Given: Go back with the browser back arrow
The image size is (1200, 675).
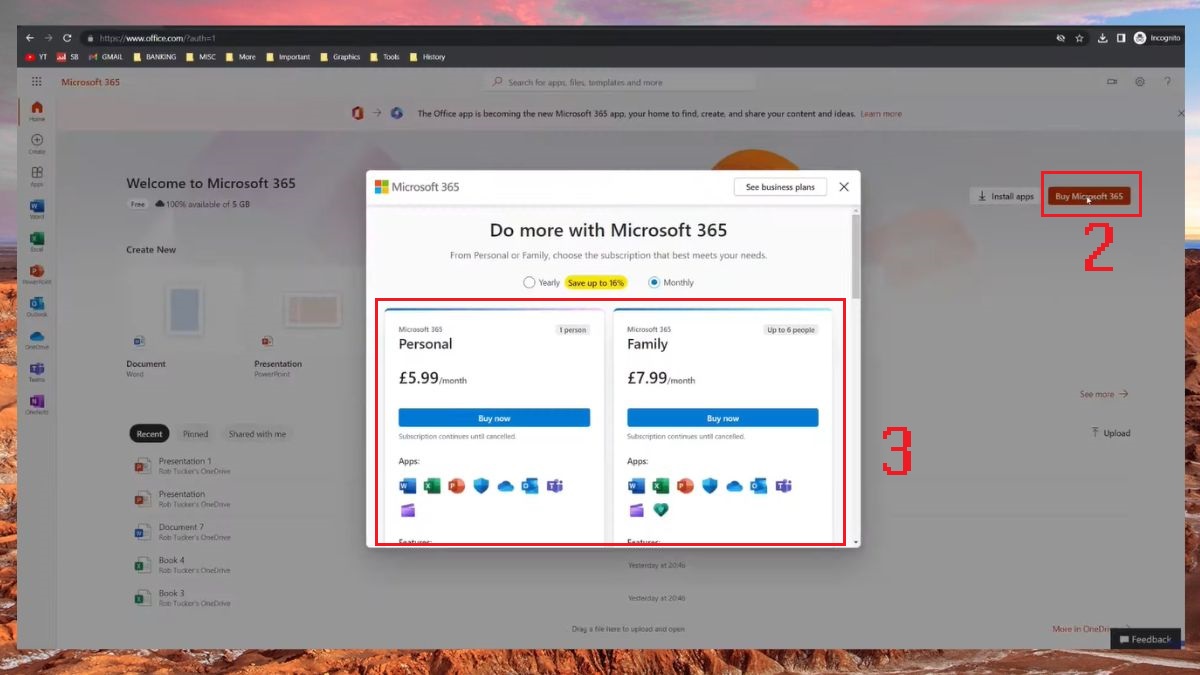Looking at the screenshot, I should [30, 38].
